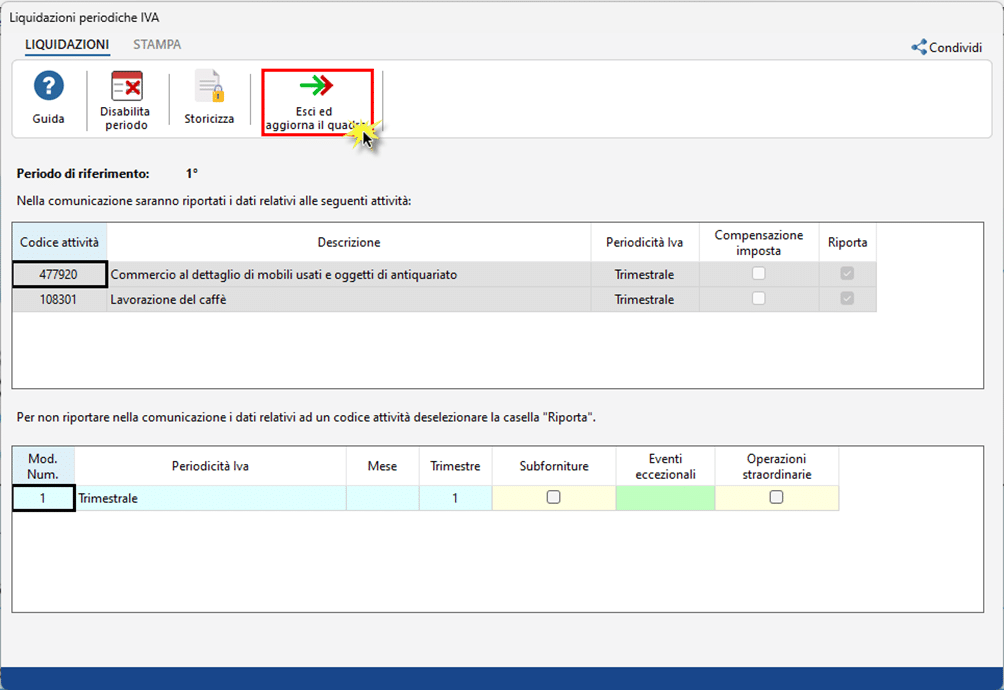Toggle Compensazione imposta for Lavorazione del caffè
Image resolution: width=1004 pixels, height=690 pixels.
[759, 299]
